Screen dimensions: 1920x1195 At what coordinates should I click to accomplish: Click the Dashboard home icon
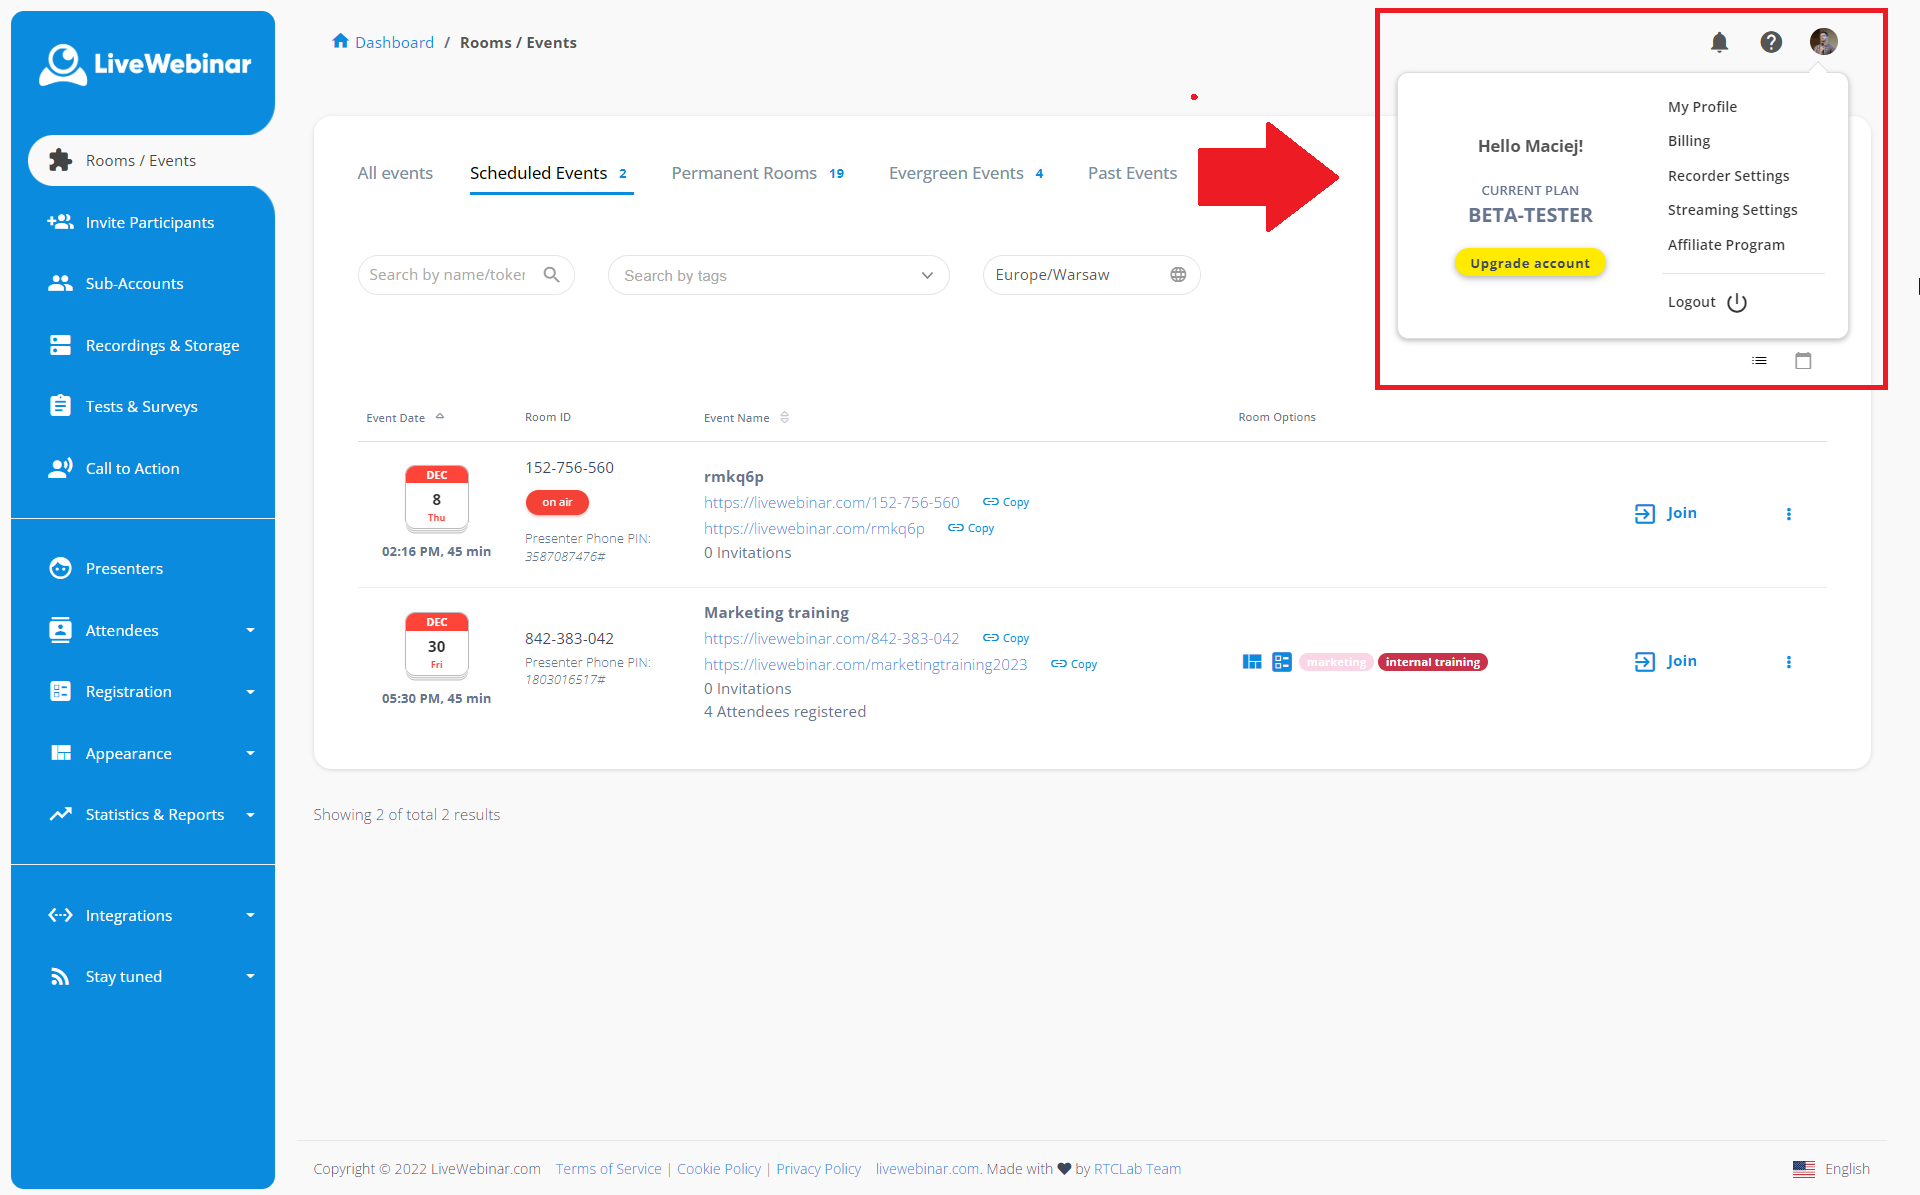click(x=340, y=42)
